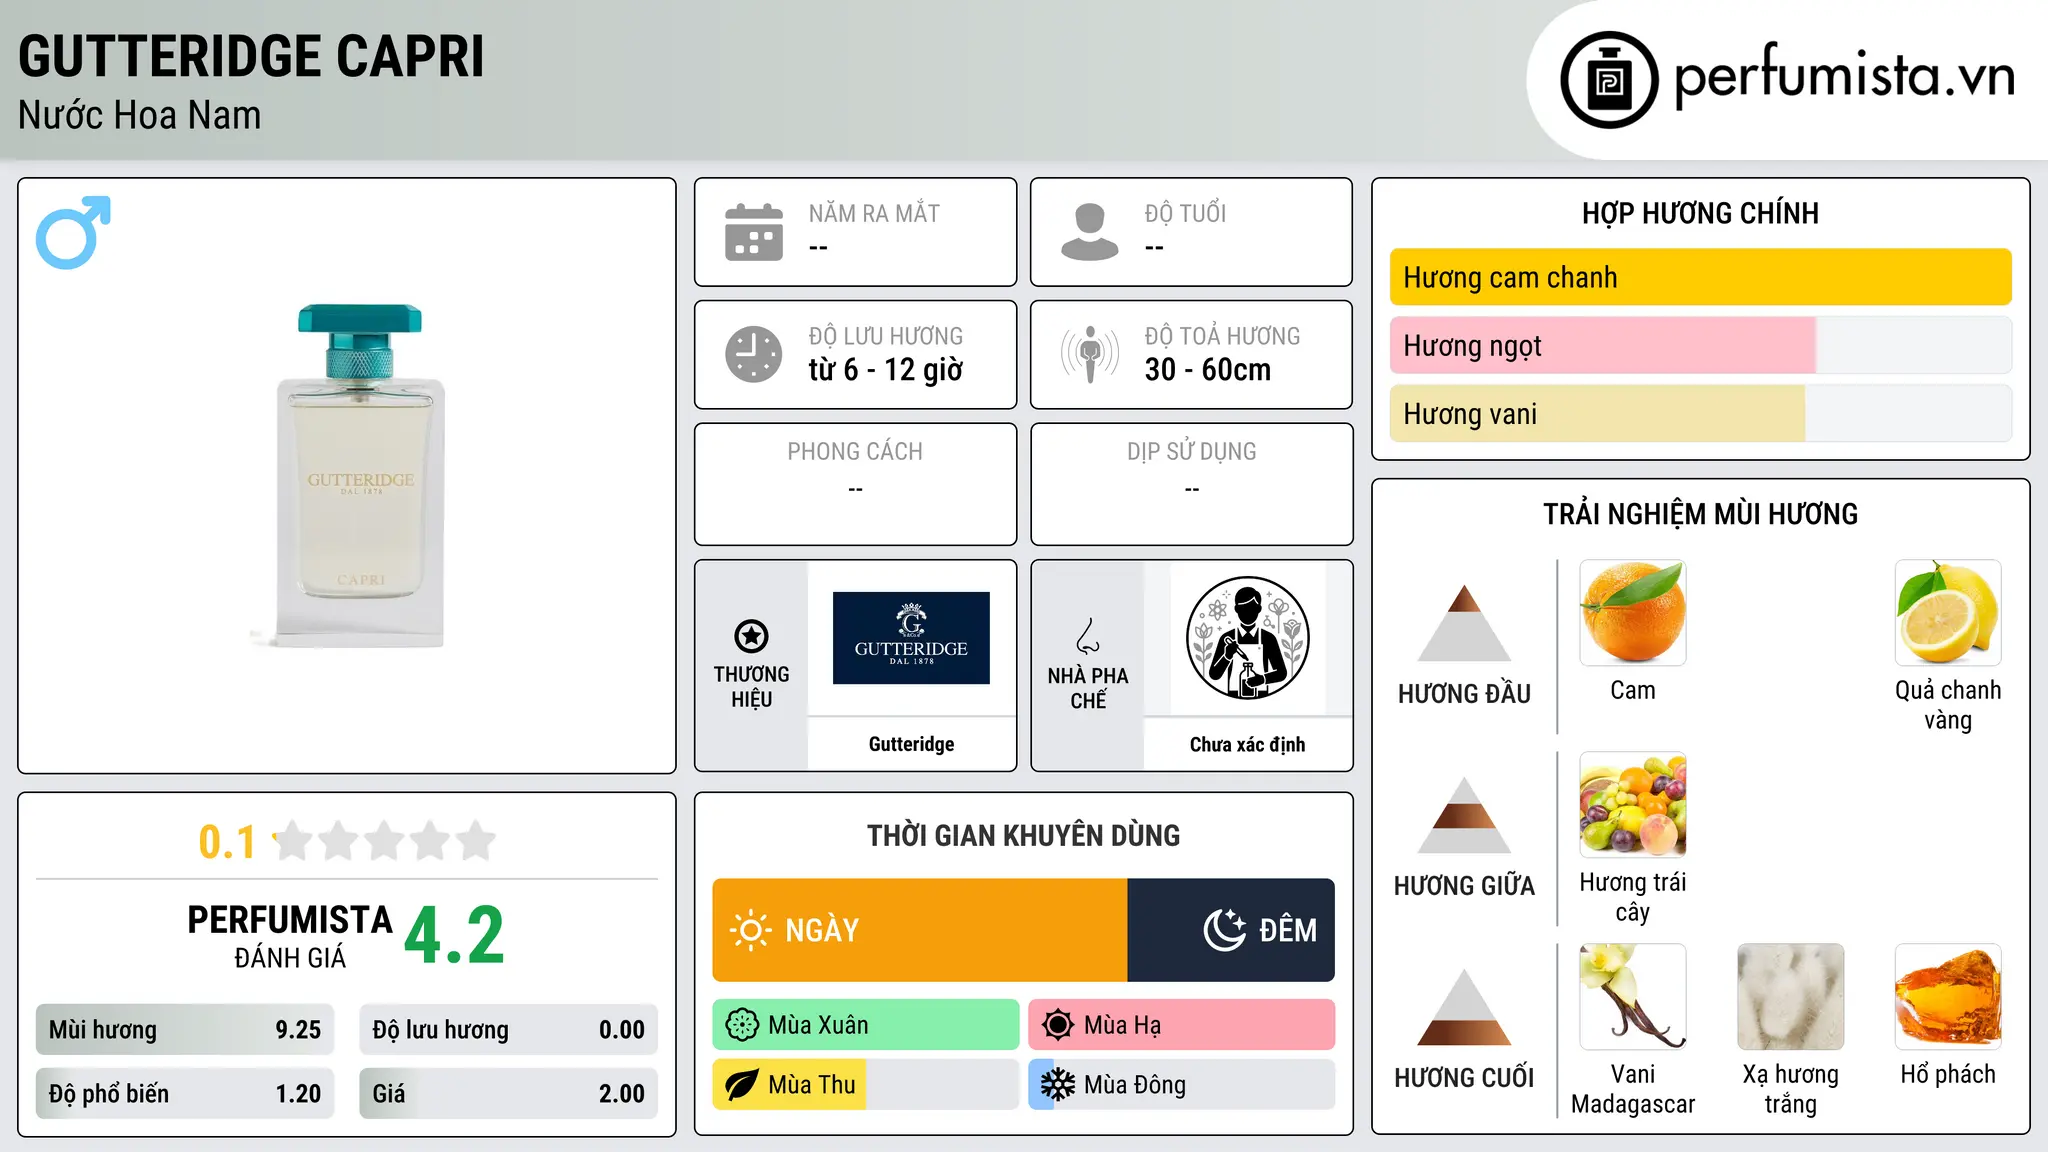This screenshot has height=1152, width=2048.
Task: Click the perfumista.vn perfume bottle logo
Action: [x=1609, y=79]
